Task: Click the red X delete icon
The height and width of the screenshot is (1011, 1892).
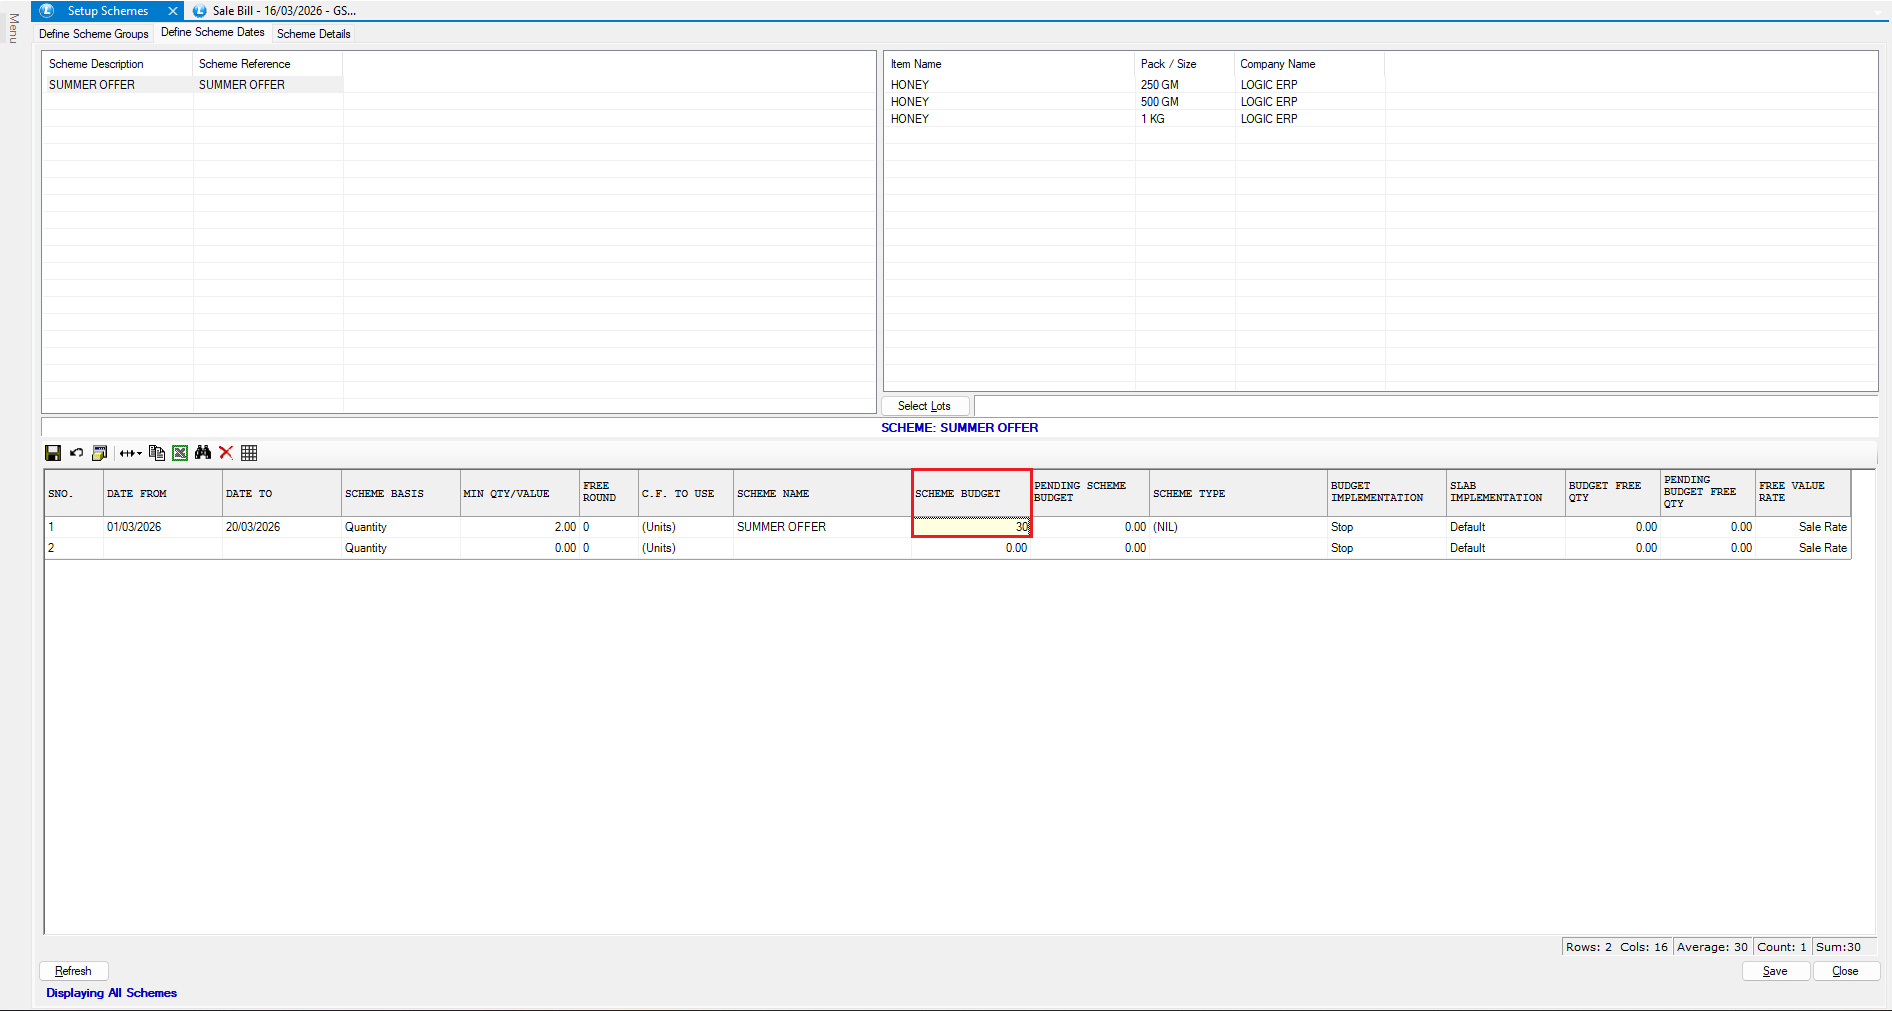Action: (226, 453)
